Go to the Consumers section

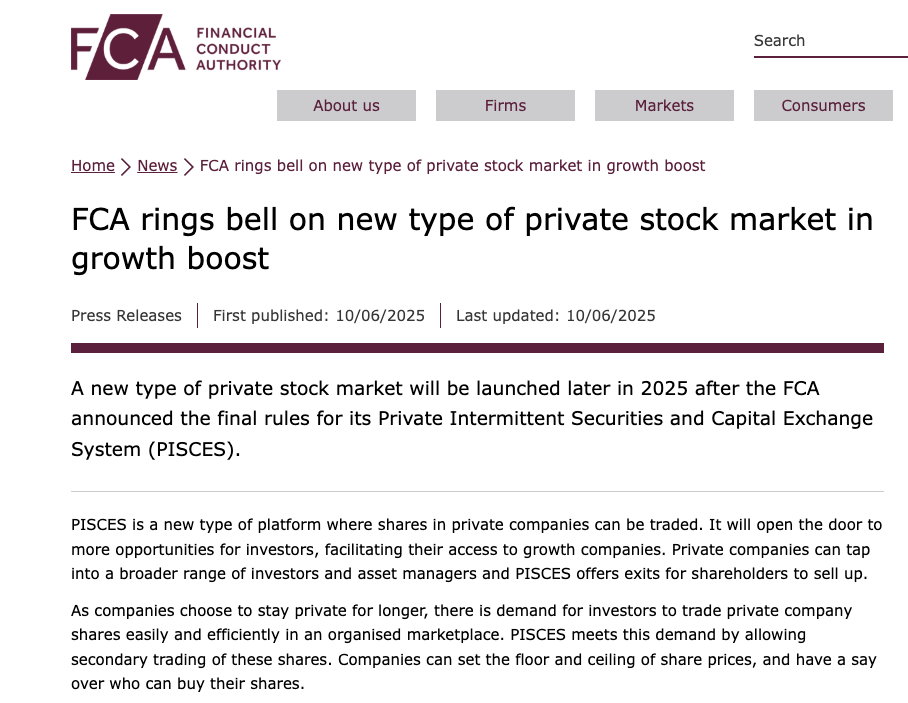tap(823, 106)
